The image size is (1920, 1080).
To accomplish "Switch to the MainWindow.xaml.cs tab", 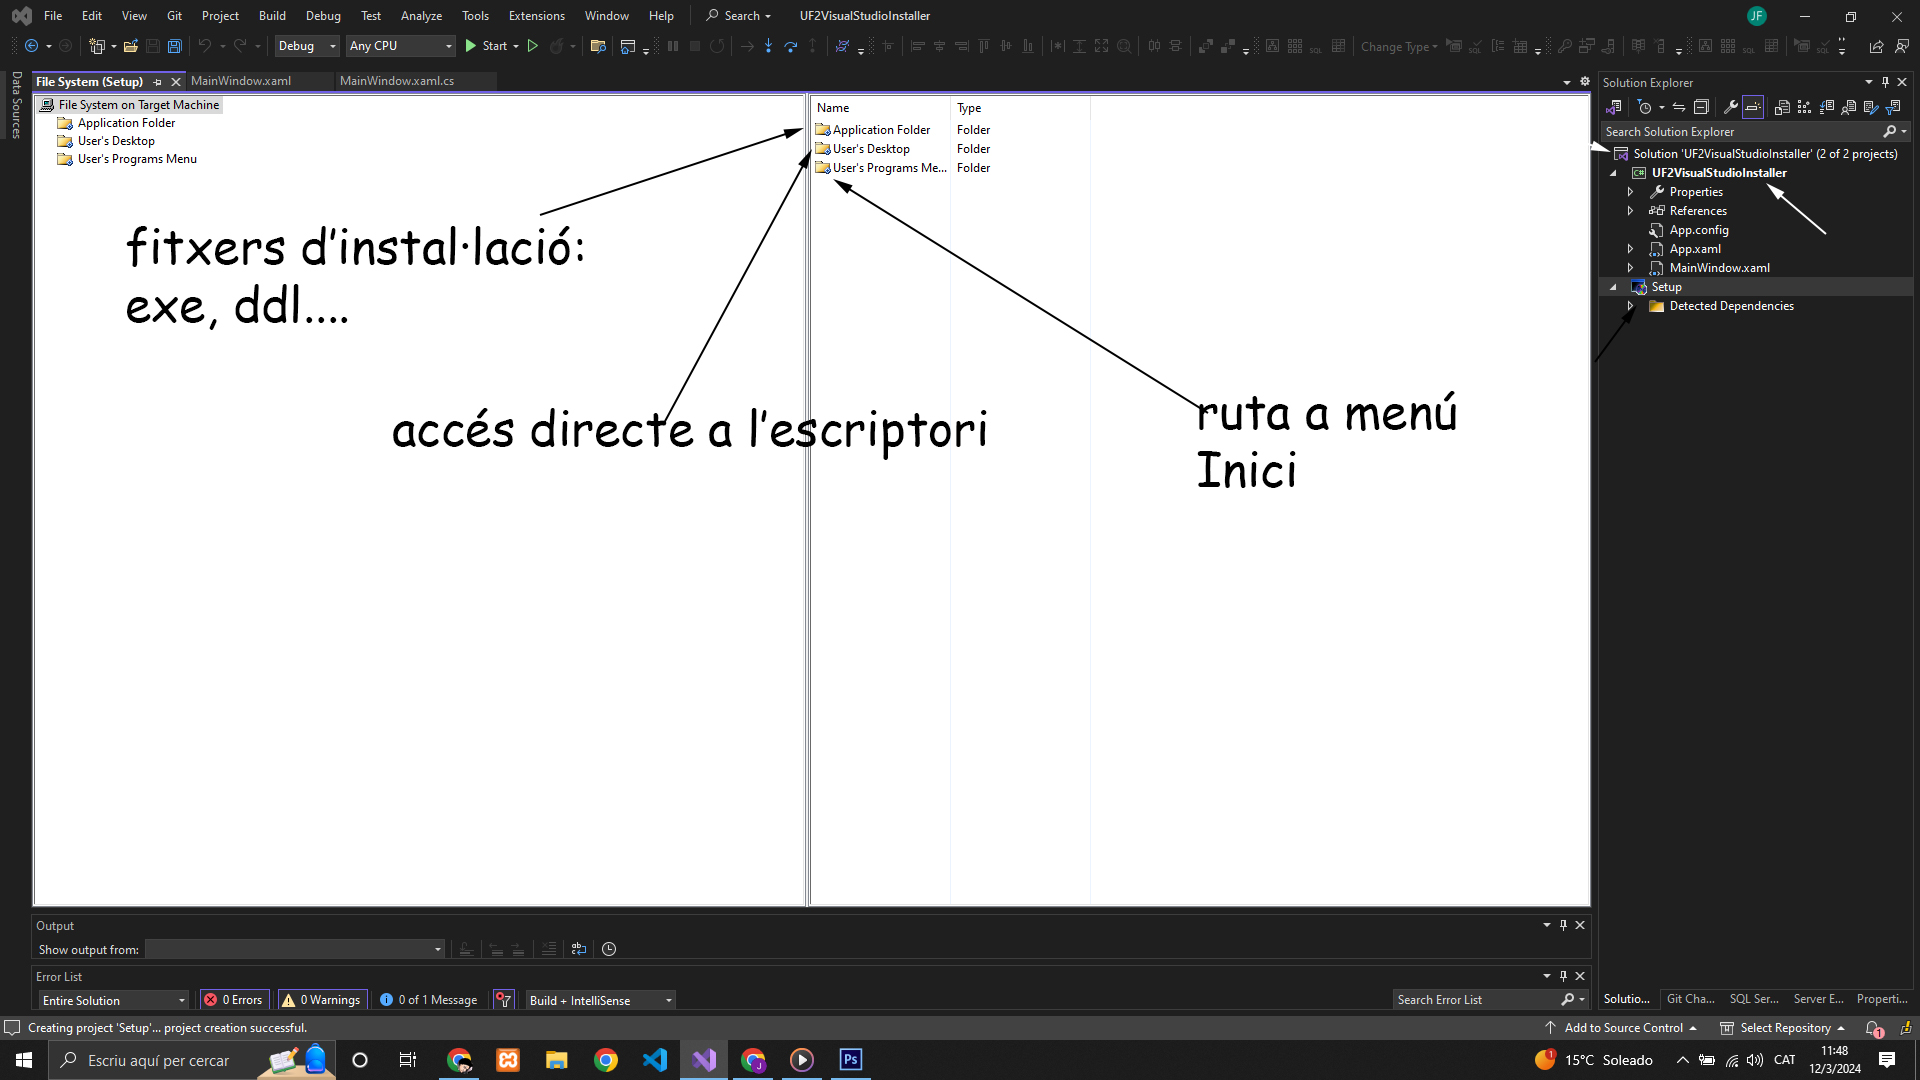I will tap(397, 81).
